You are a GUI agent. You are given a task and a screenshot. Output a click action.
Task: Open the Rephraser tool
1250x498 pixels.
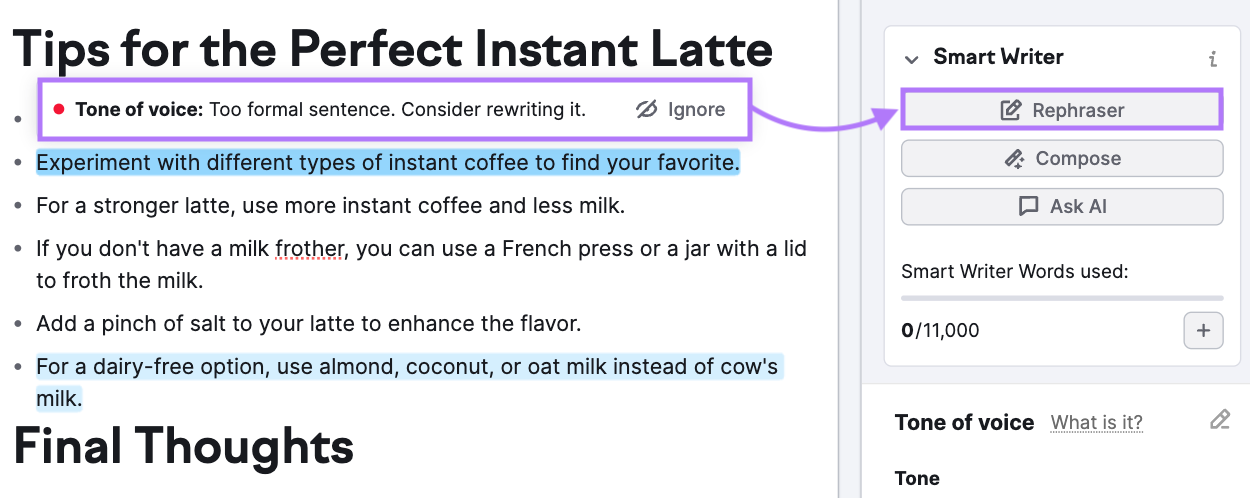[x=1062, y=110]
